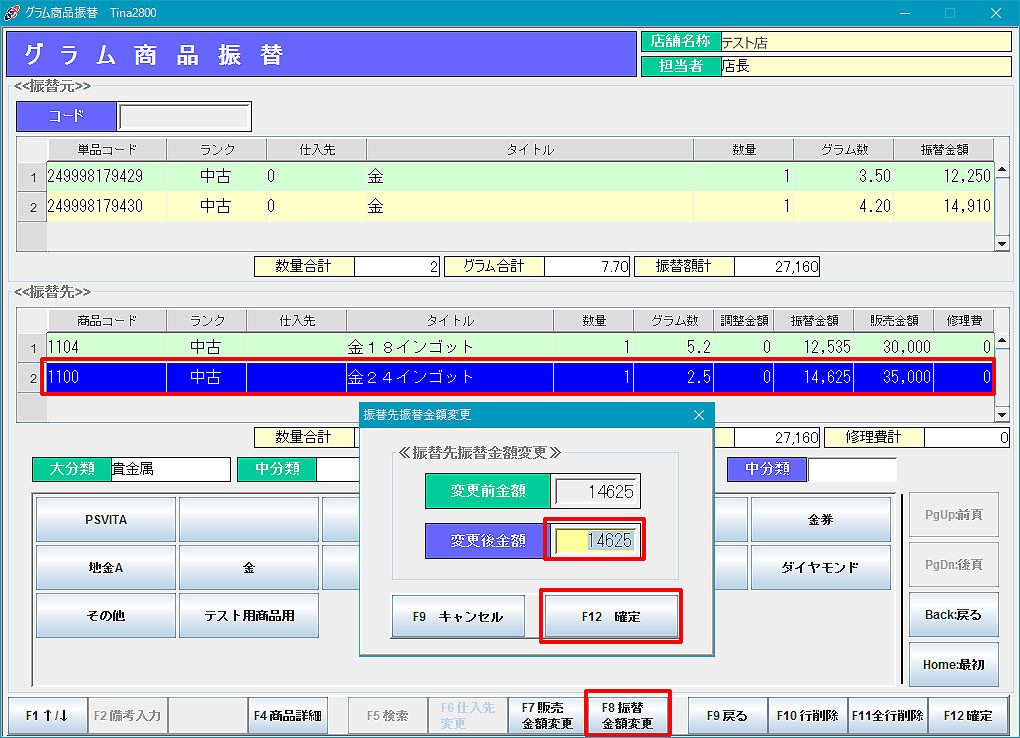Viewport: 1020px width, 738px height.
Task: Close the 振替先振替金額変更 dialog
Action: [x=698, y=414]
